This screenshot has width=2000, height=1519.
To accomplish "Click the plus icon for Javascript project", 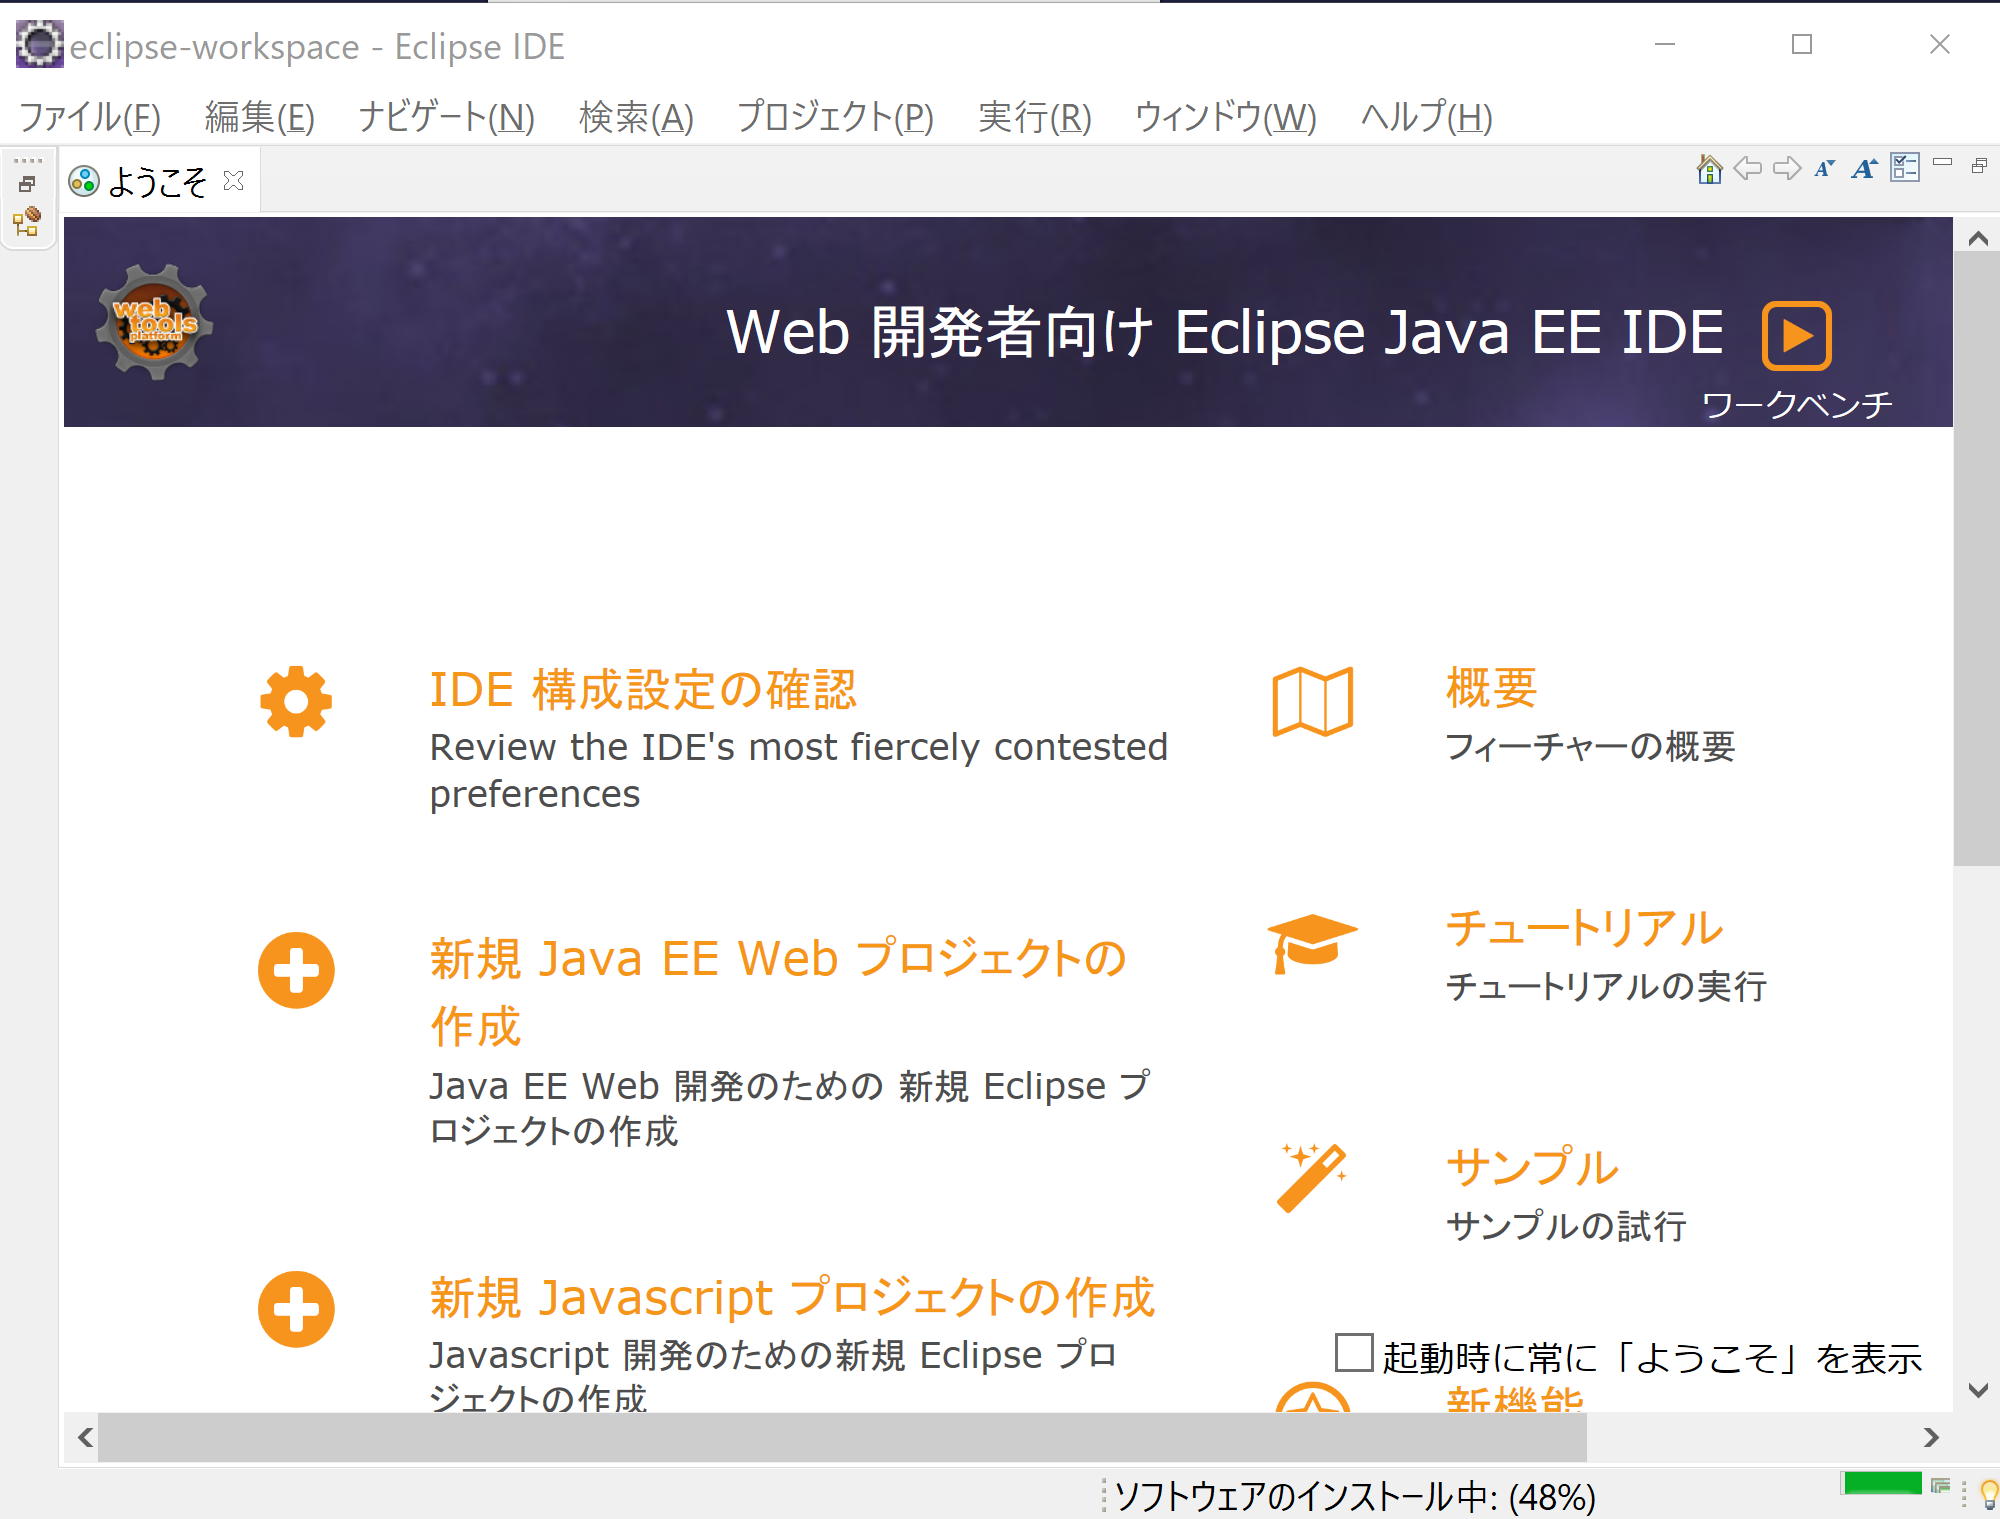I will (x=296, y=1309).
